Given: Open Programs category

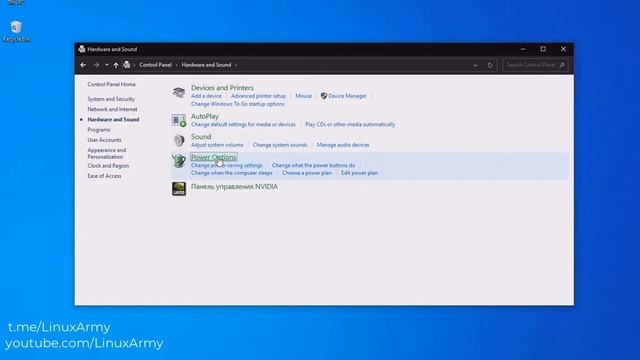Looking at the screenshot, I should pyautogui.click(x=99, y=130).
